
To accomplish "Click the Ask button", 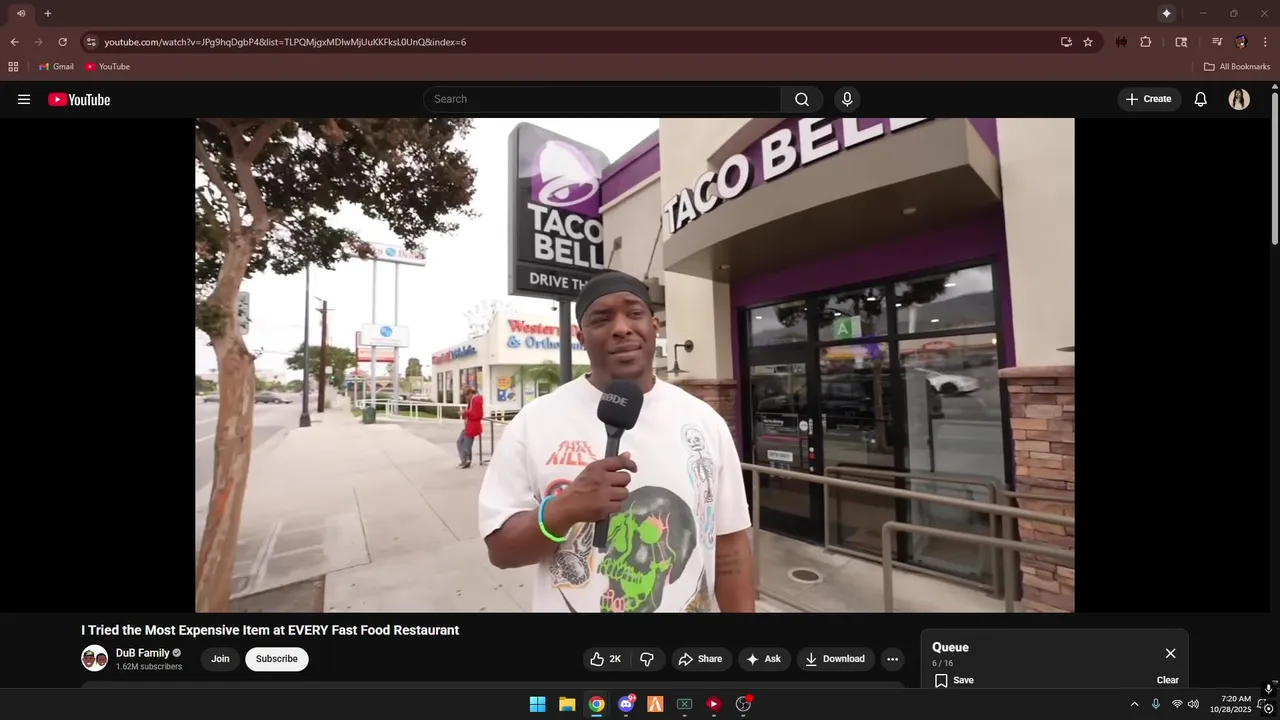I will tap(764, 659).
